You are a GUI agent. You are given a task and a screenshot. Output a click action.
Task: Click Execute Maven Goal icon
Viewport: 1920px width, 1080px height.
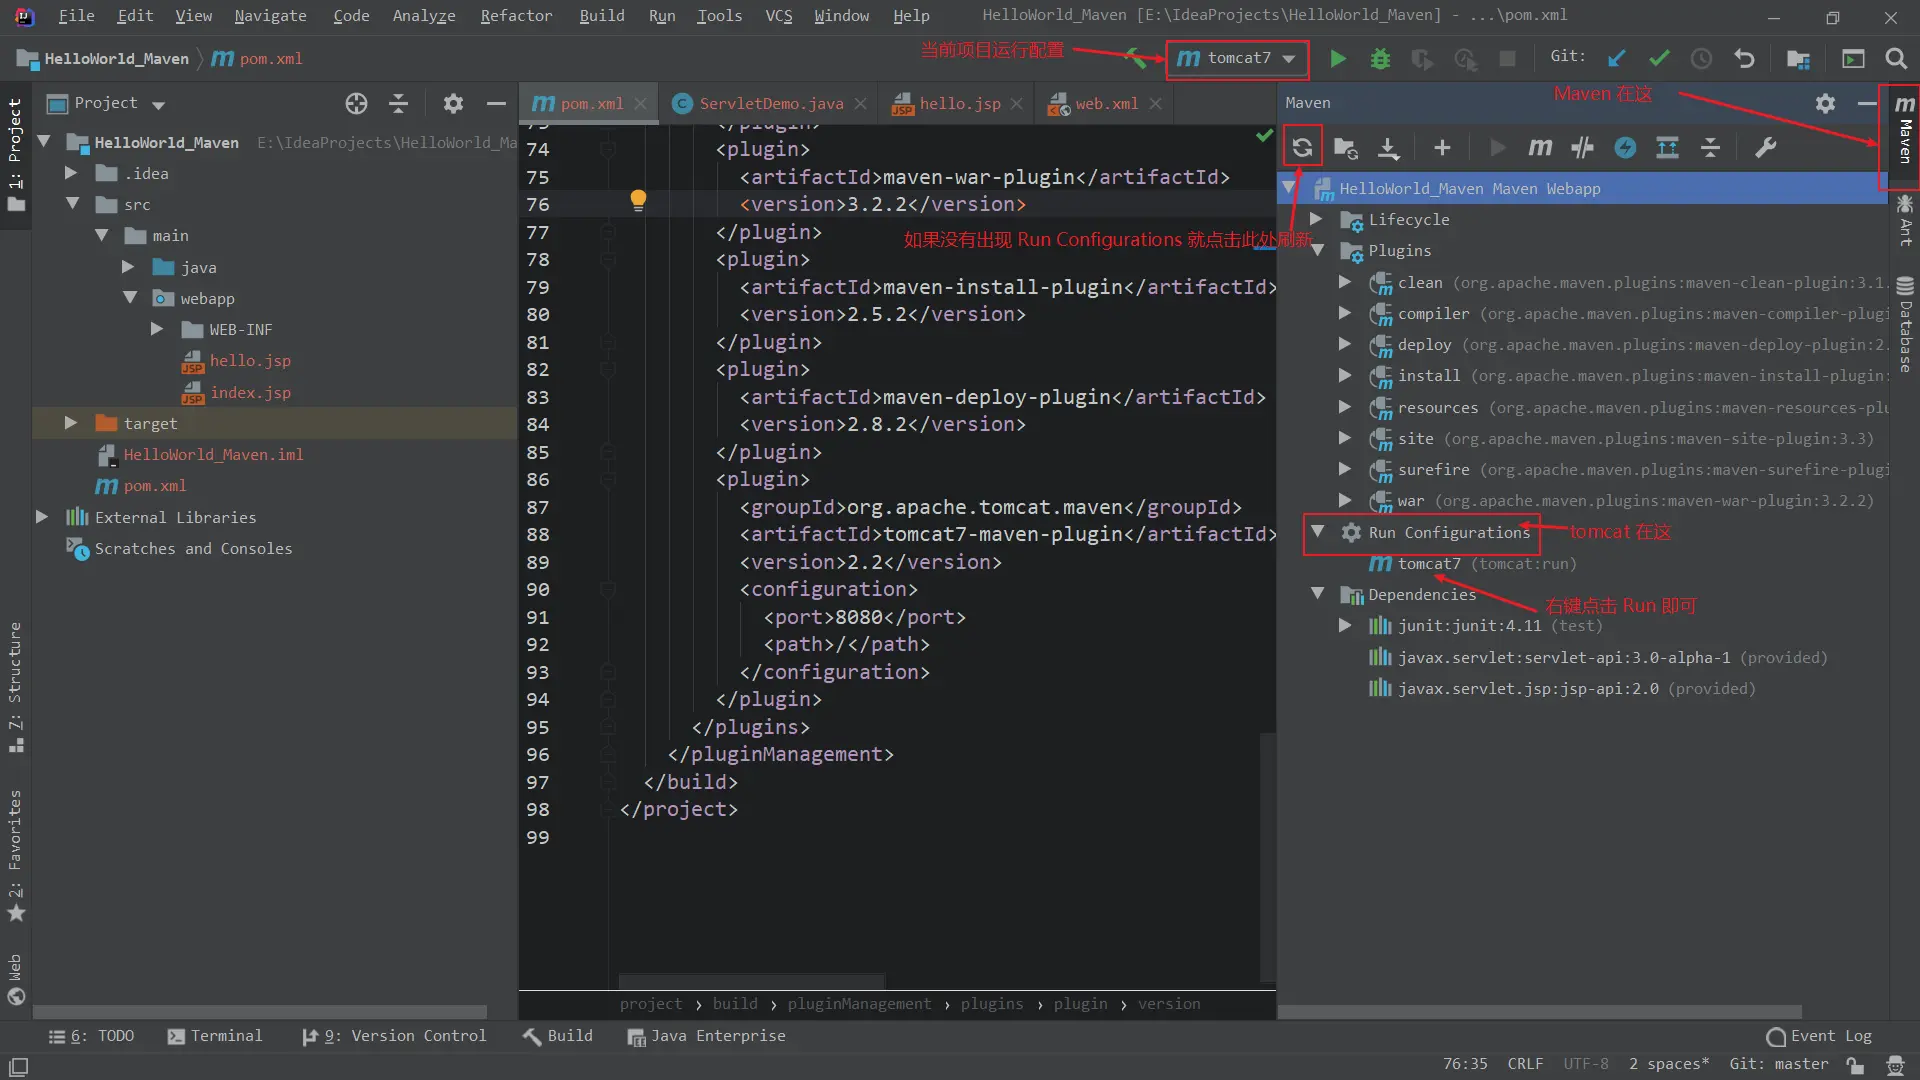1540,148
